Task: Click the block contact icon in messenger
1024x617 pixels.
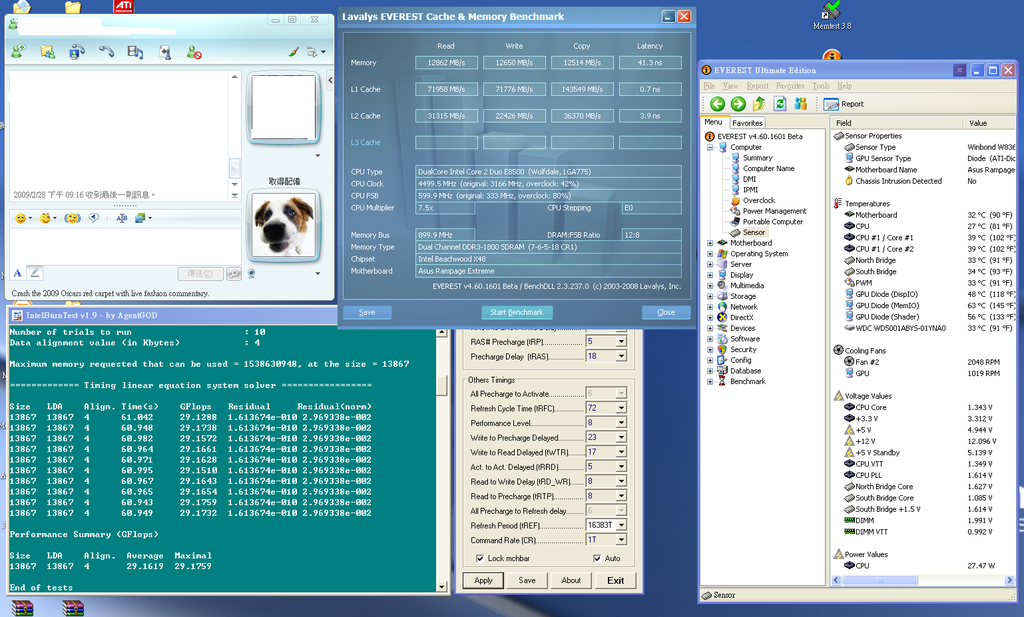Action: coord(194,52)
